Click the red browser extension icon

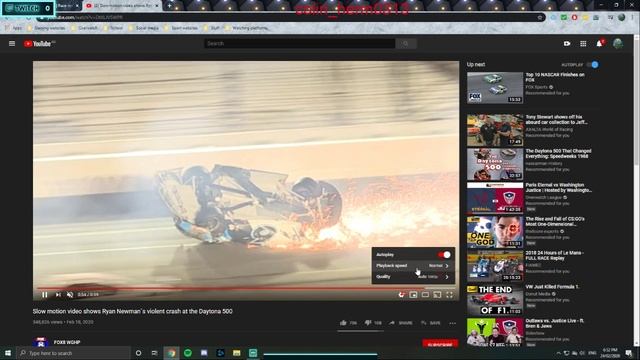(574, 18)
